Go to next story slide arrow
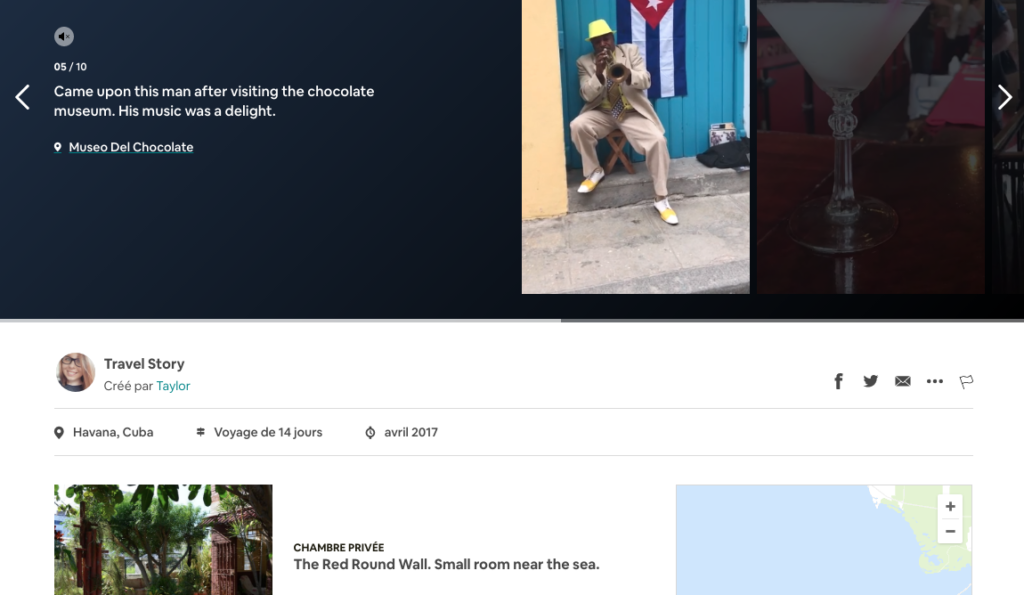The height and width of the screenshot is (595, 1024). coord(1004,97)
